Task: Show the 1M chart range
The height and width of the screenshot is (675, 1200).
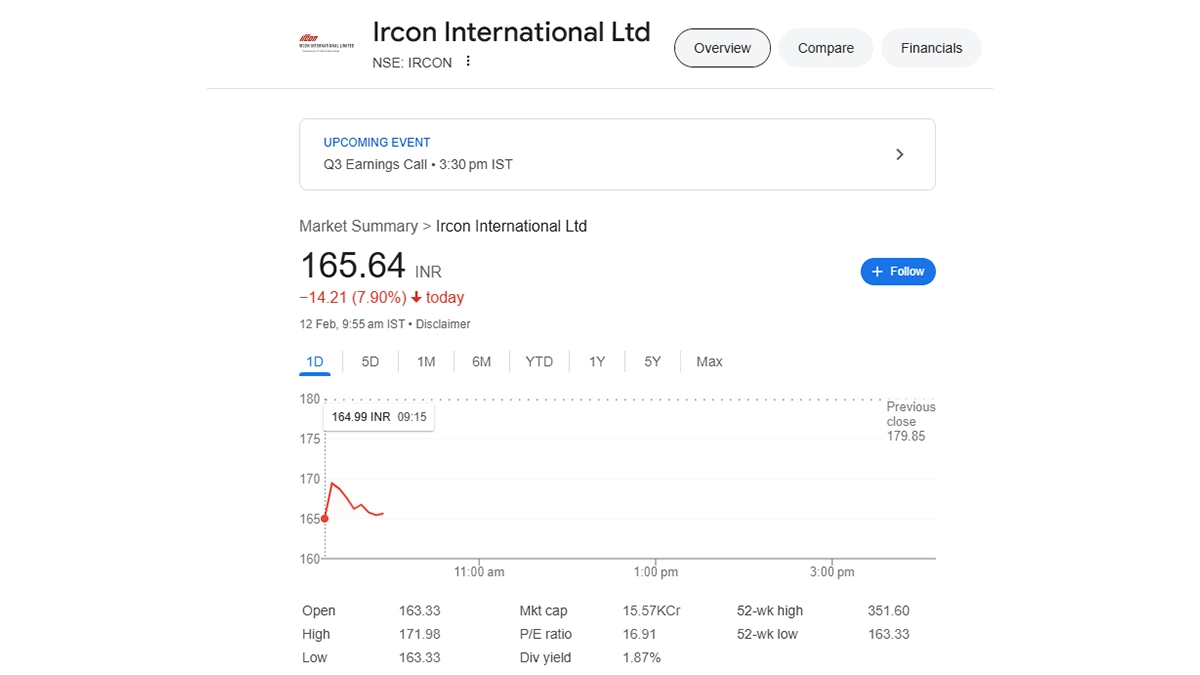Action: click(x=426, y=361)
